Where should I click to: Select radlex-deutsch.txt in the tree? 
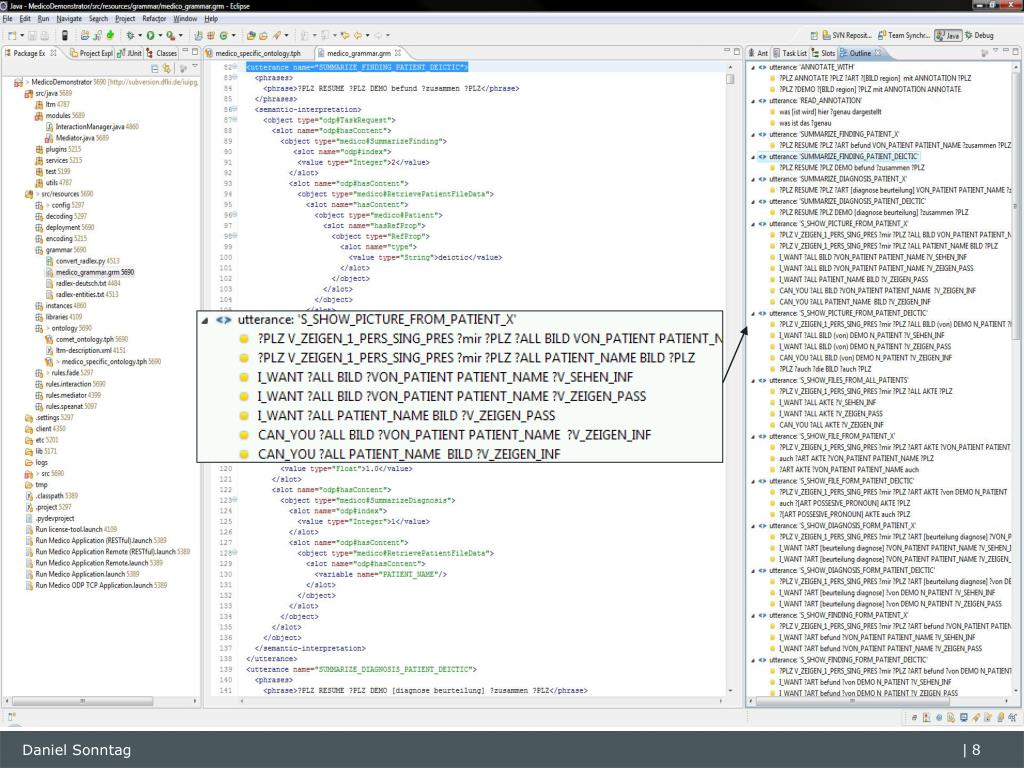(82, 283)
